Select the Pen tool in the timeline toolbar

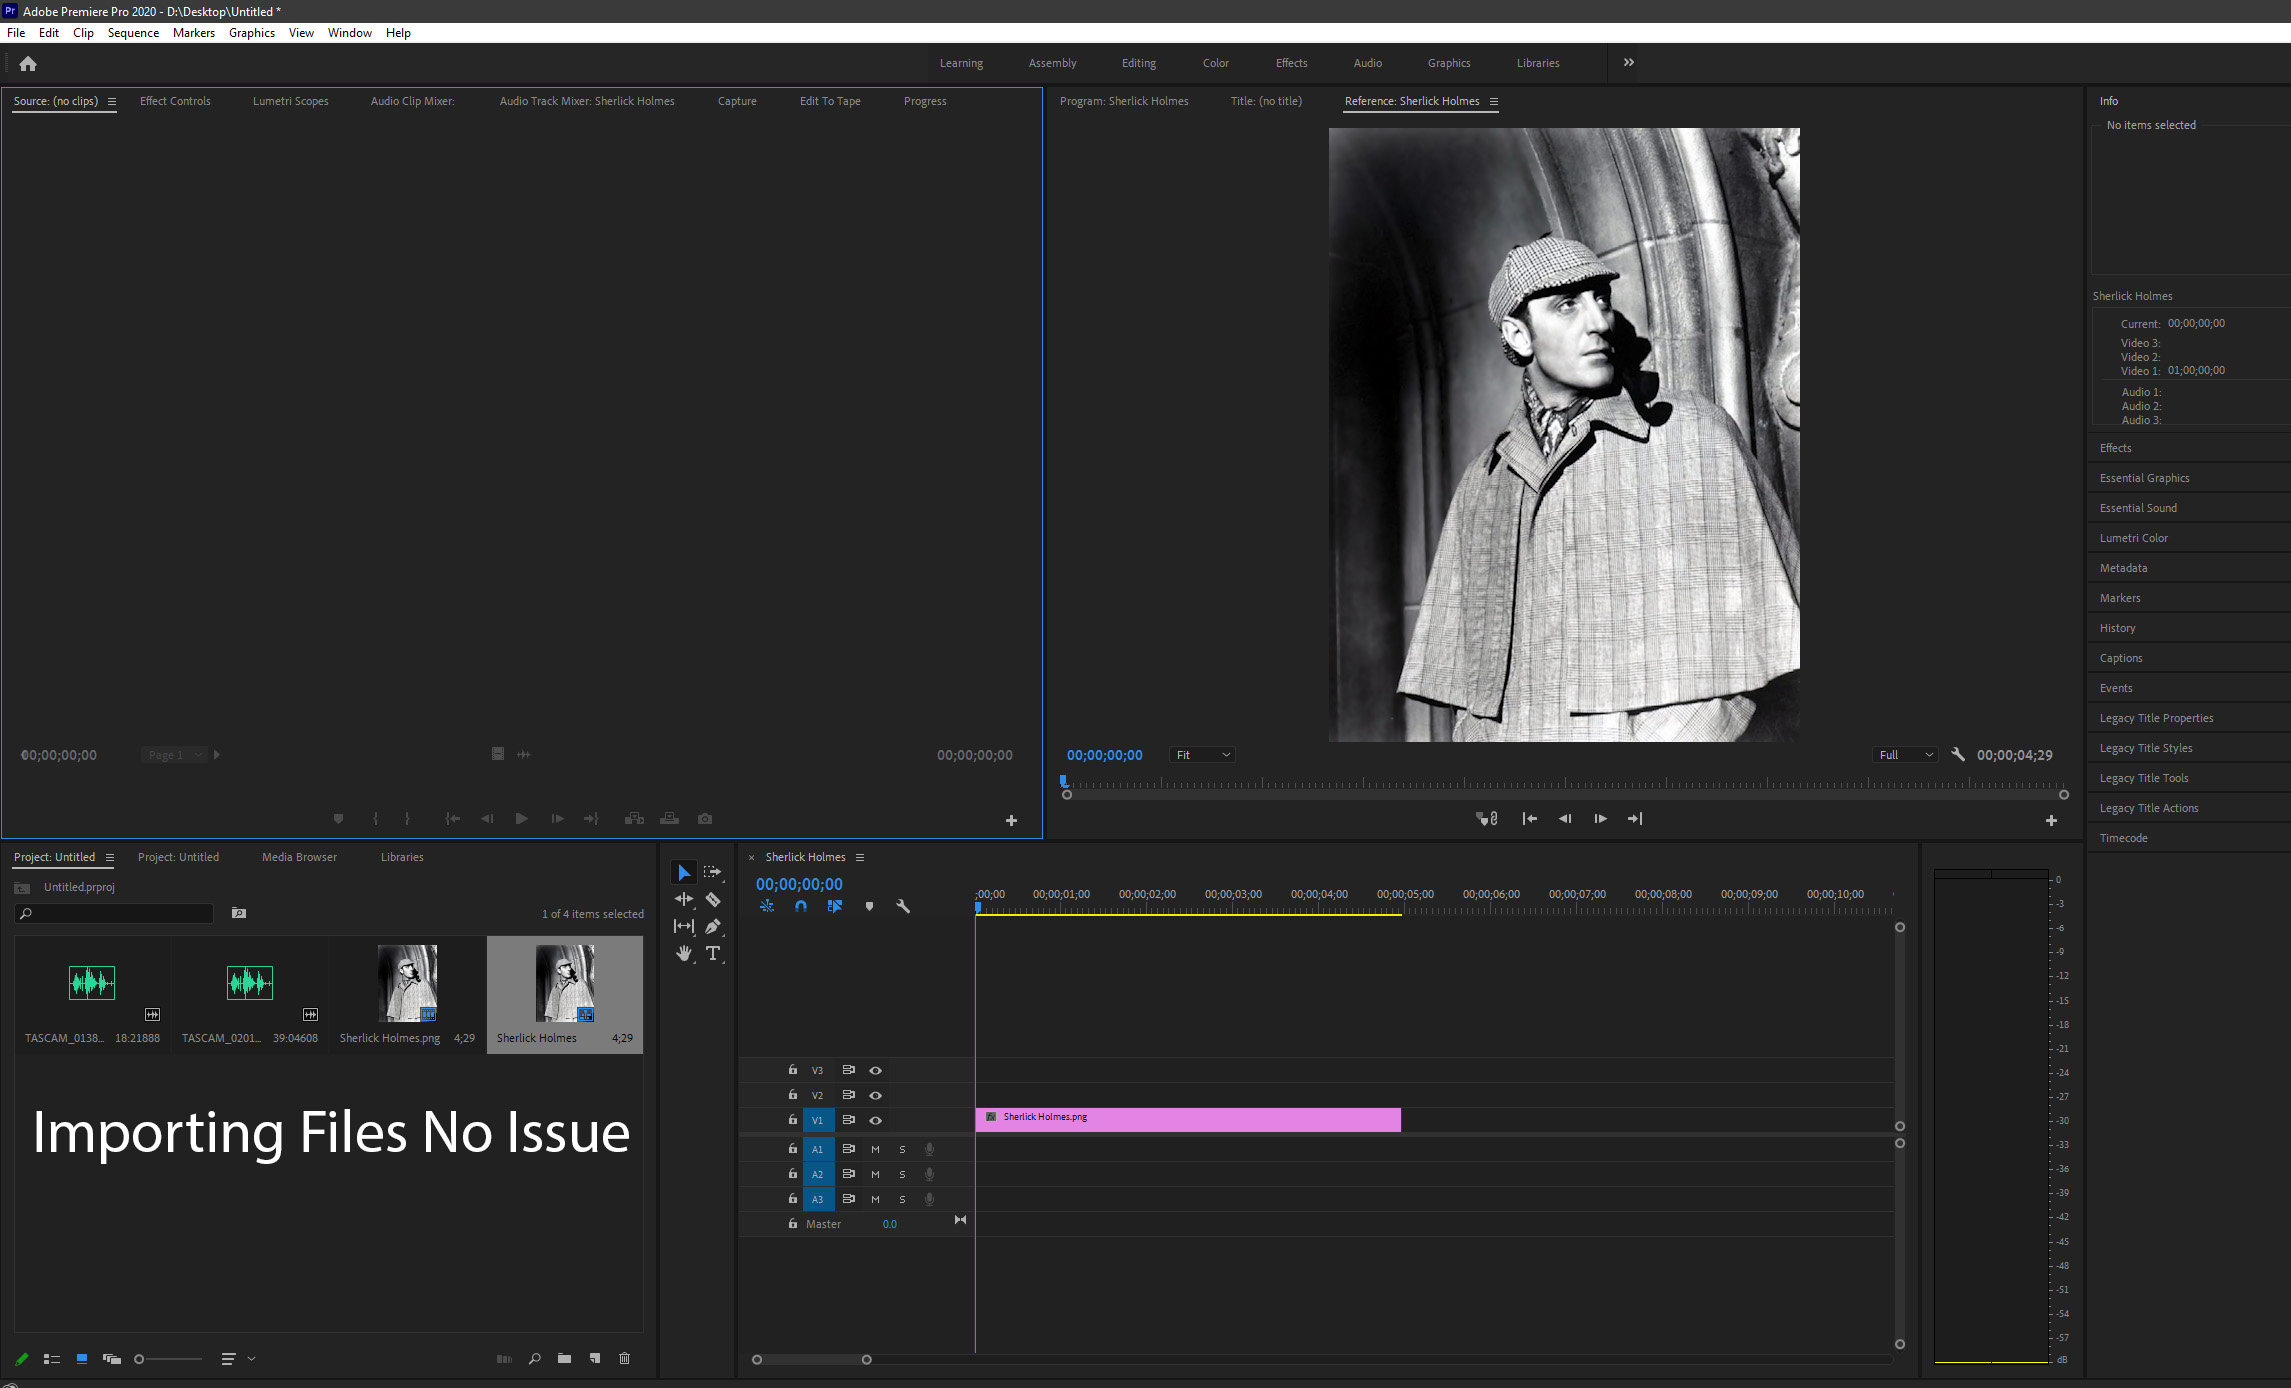point(713,925)
